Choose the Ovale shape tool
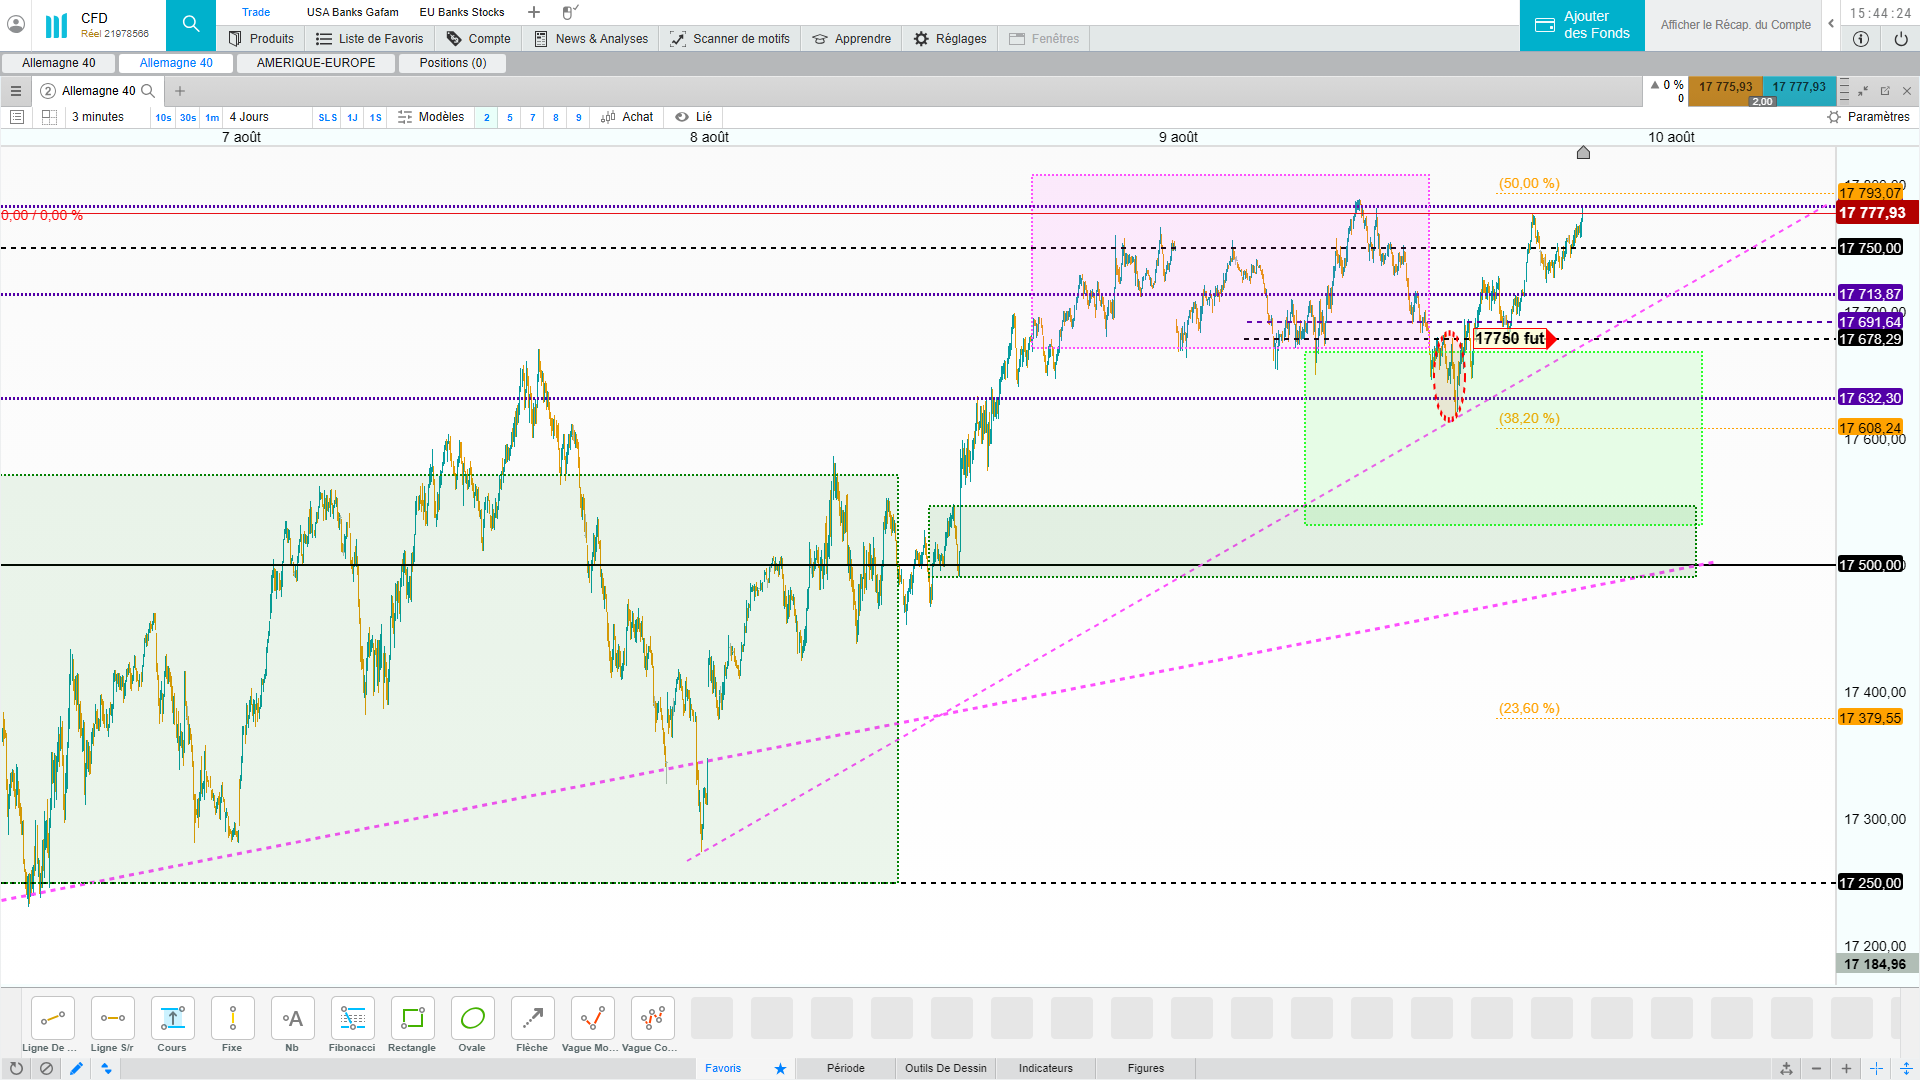Image resolution: width=1920 pixels, height=1080 pixels. [x=472, y=1019]
